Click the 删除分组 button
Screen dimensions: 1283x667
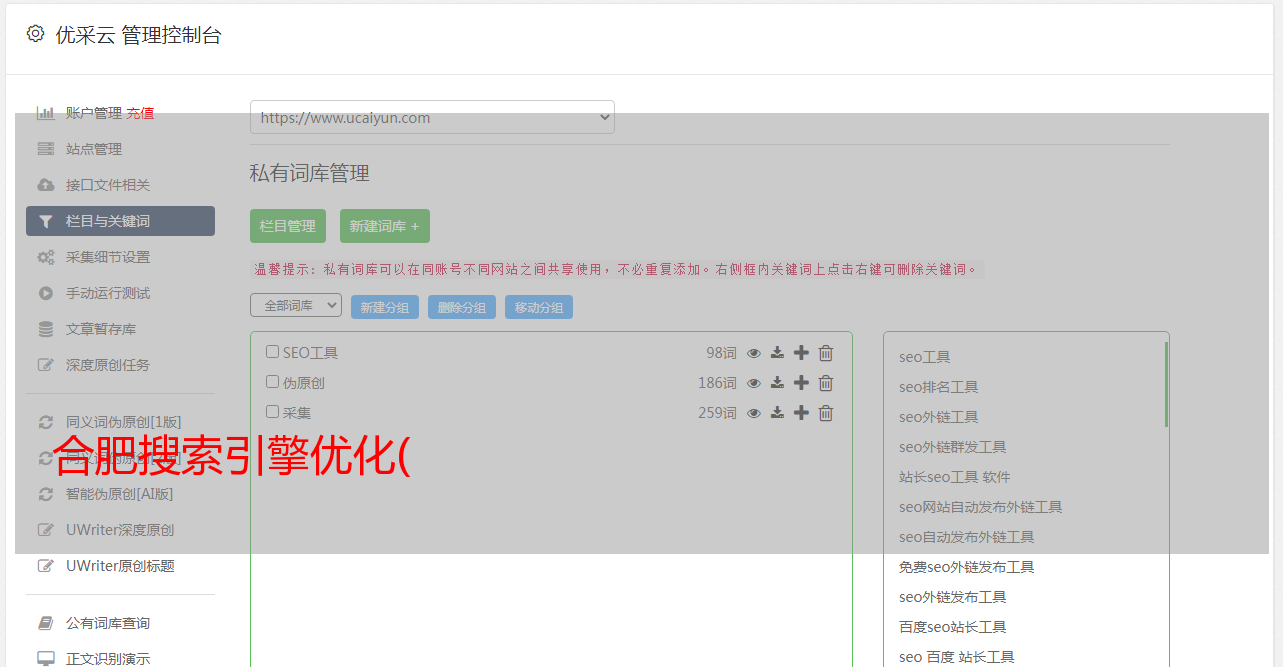coord(462,308)
